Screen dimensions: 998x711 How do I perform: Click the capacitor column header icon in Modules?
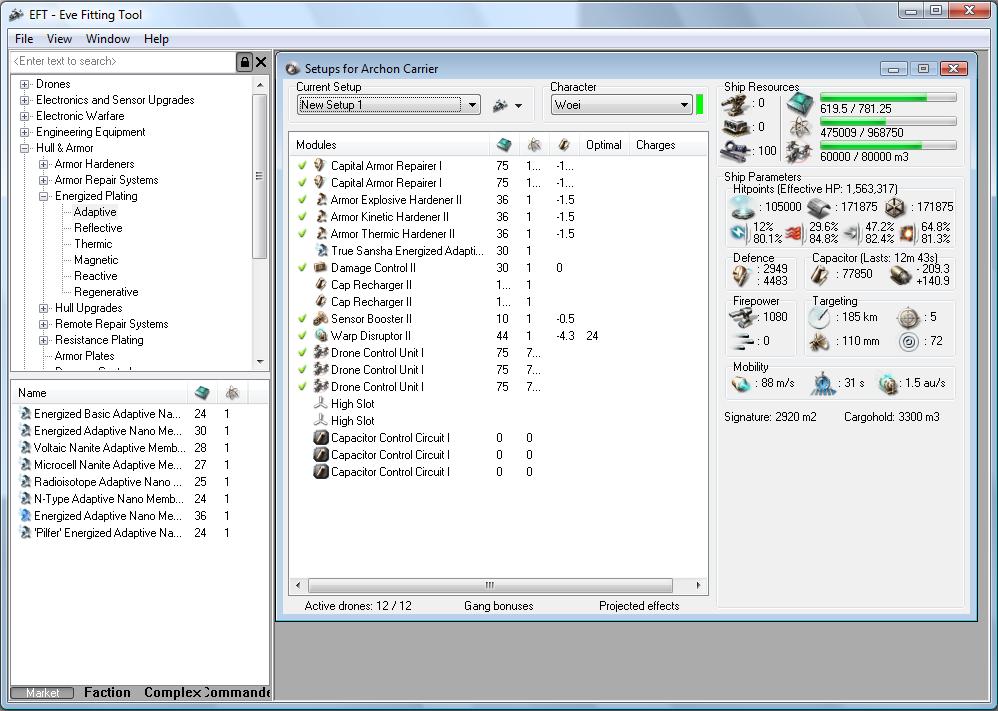point(564,145)
